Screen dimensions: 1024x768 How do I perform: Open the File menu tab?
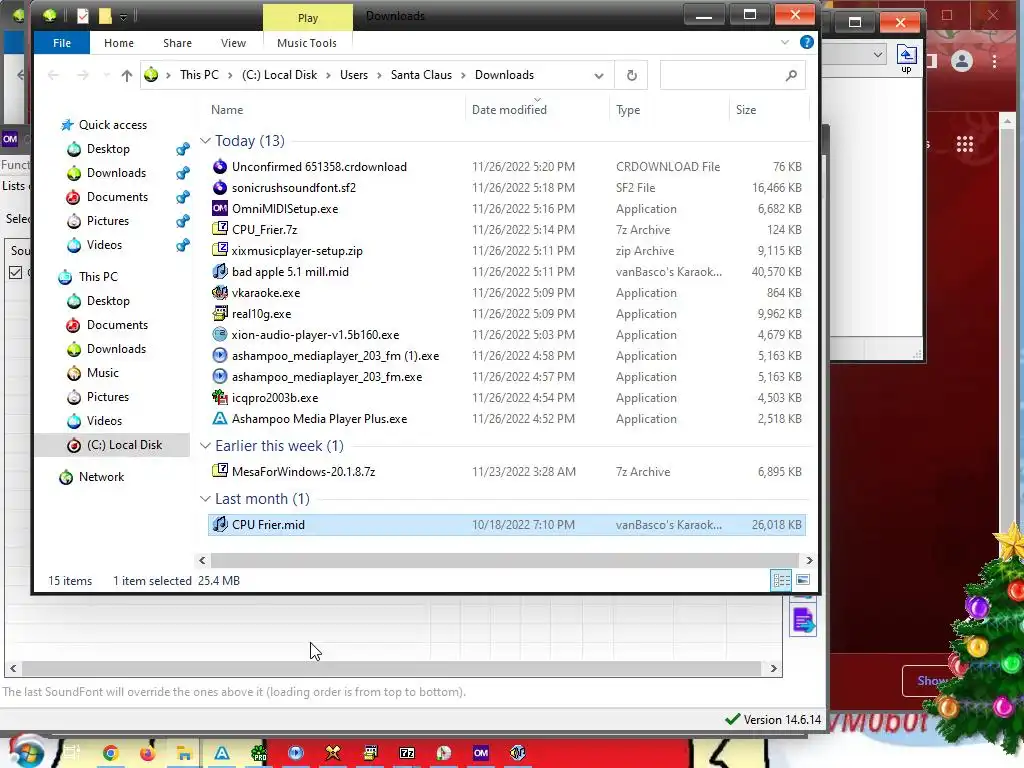pyautogui.click(x=62, y=43)
